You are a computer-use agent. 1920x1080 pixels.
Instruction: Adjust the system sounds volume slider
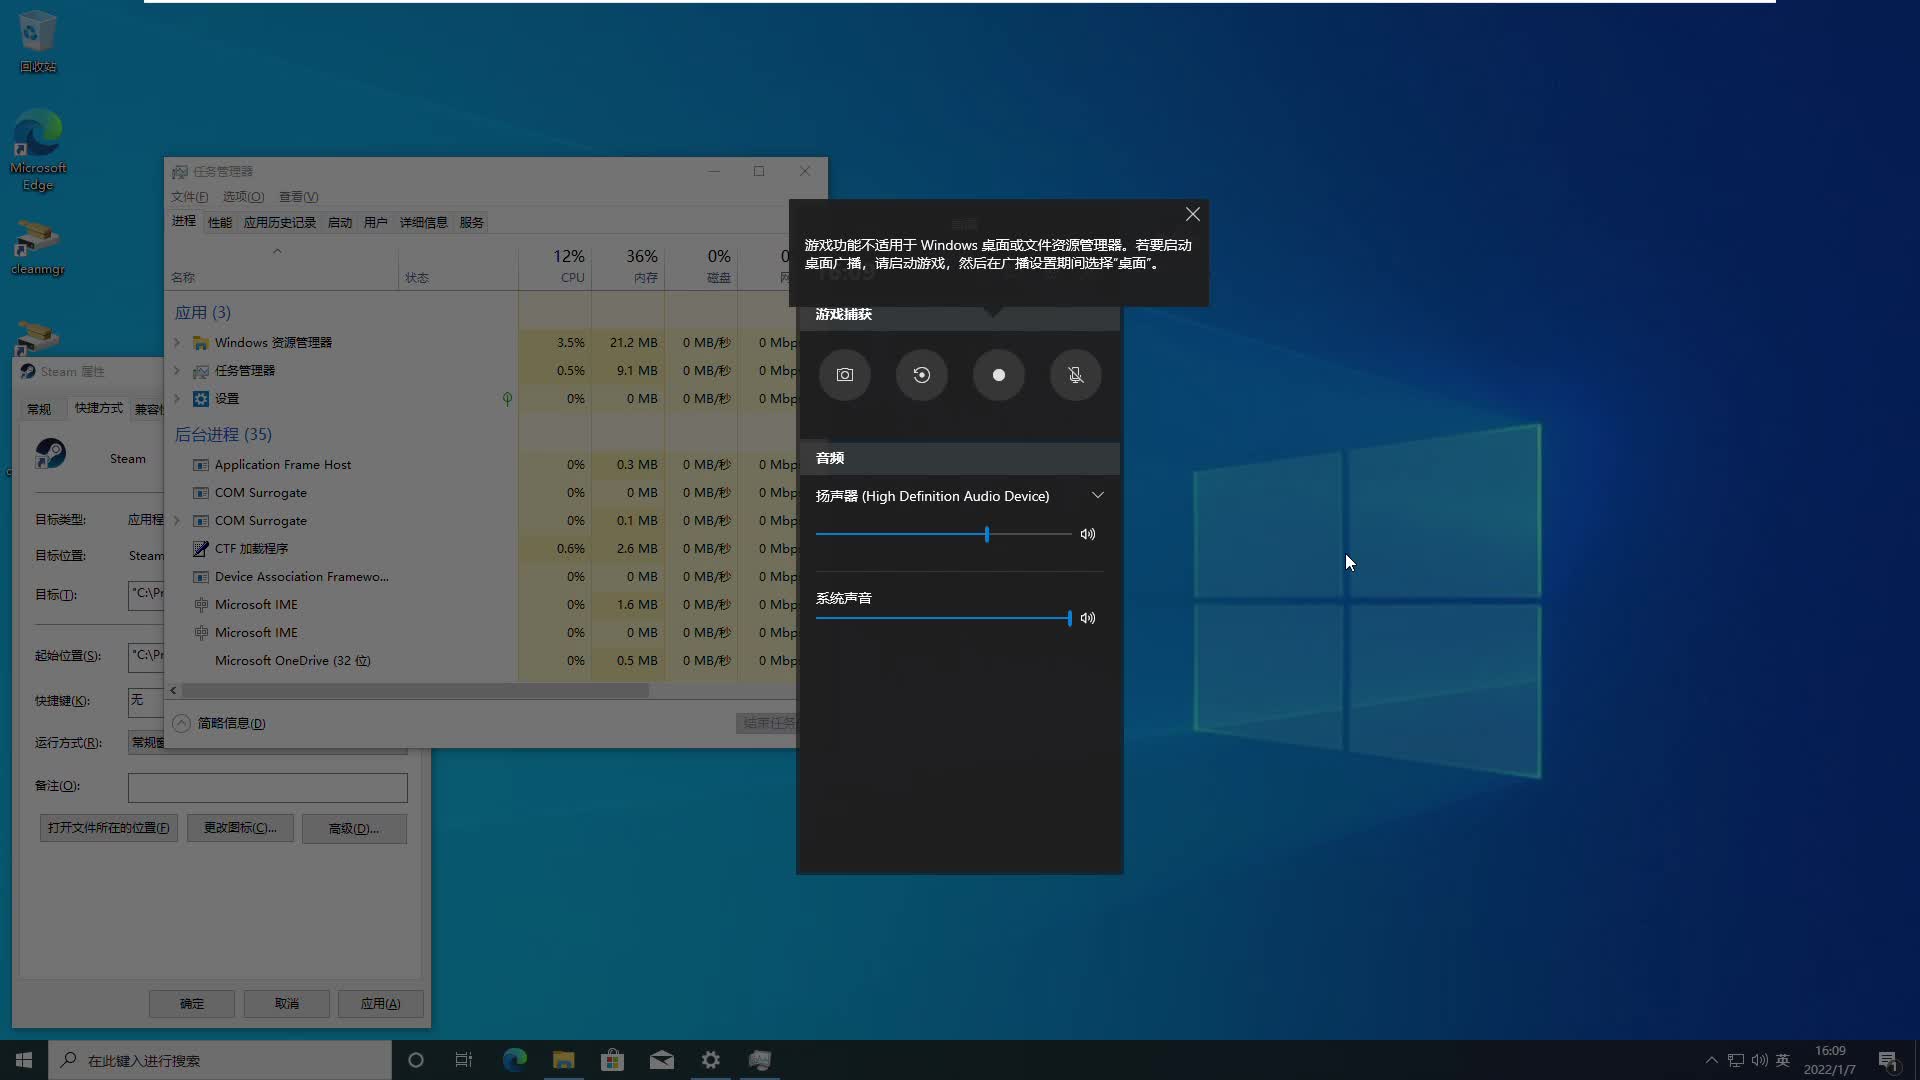pyautogui.click(x=1069, y=618)
